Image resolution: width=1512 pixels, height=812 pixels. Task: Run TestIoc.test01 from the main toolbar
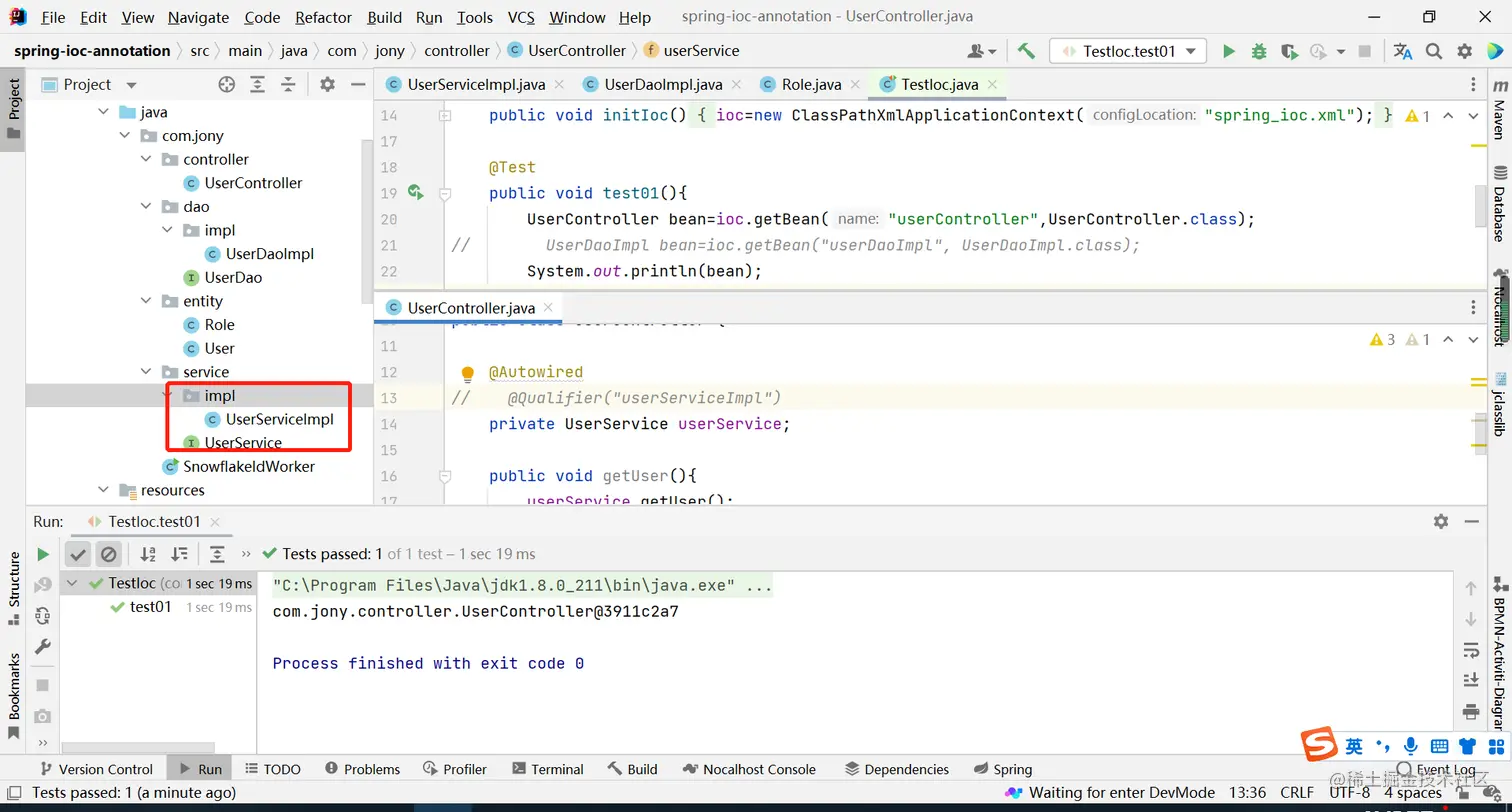(x=1229, y=51)
